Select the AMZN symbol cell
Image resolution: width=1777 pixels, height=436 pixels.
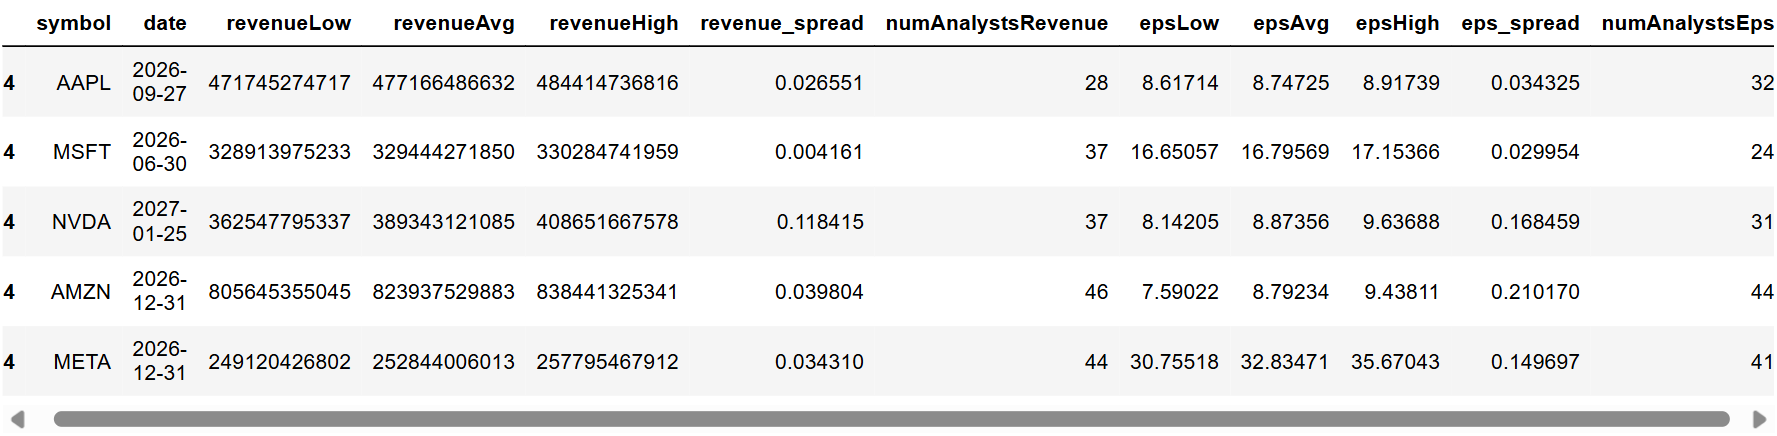[x=81, y=292]
